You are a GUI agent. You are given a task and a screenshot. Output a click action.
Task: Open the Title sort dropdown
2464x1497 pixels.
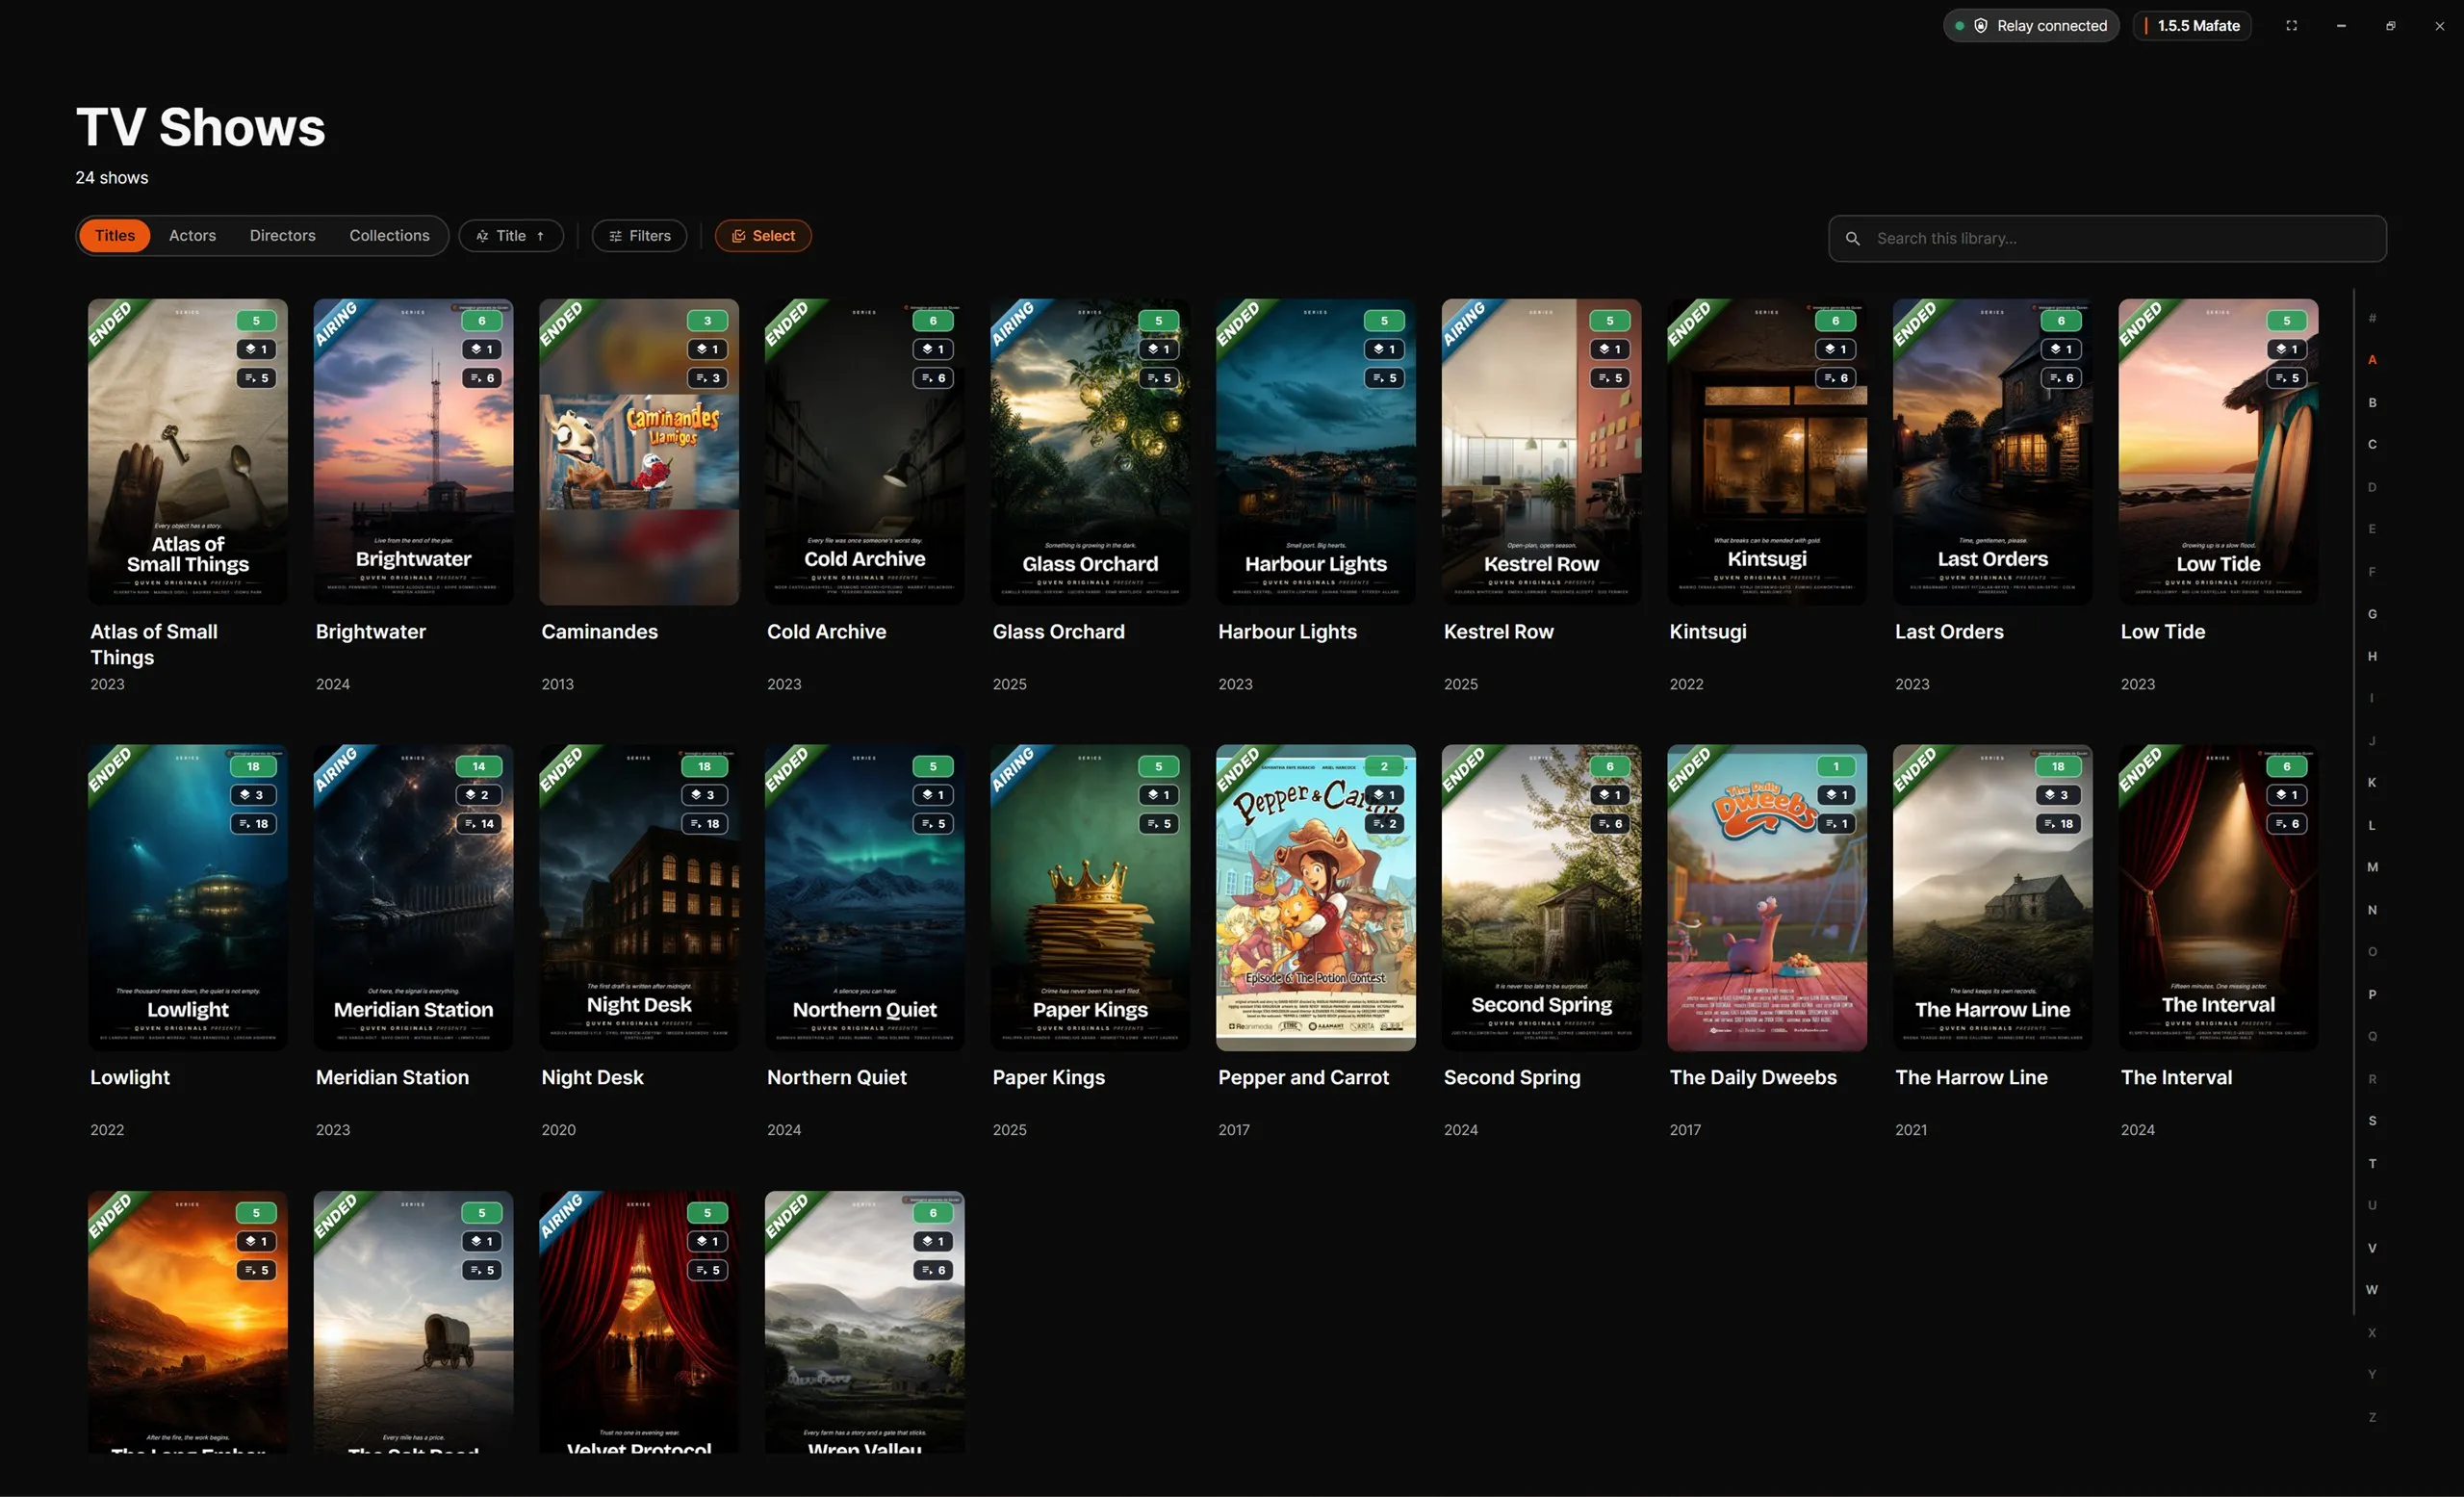click(511, 236)
